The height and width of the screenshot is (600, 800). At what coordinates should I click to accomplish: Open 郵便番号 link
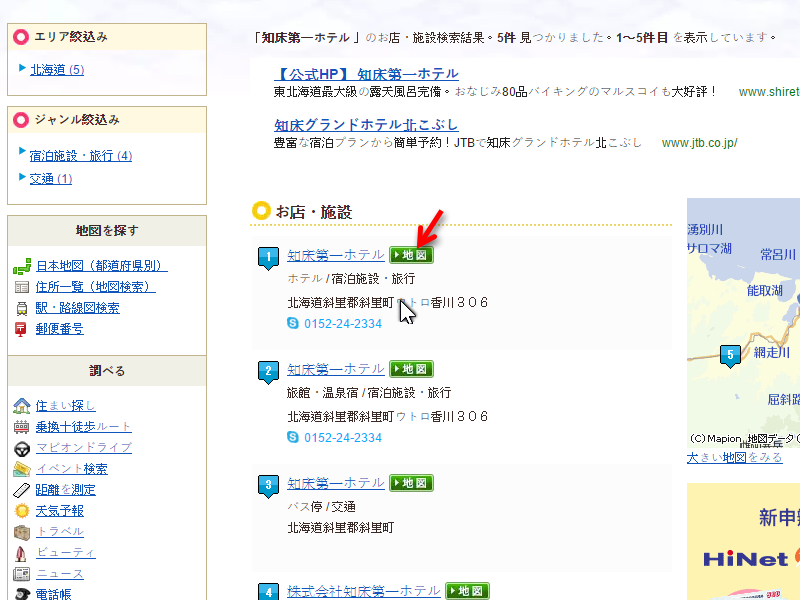point(60,329)
